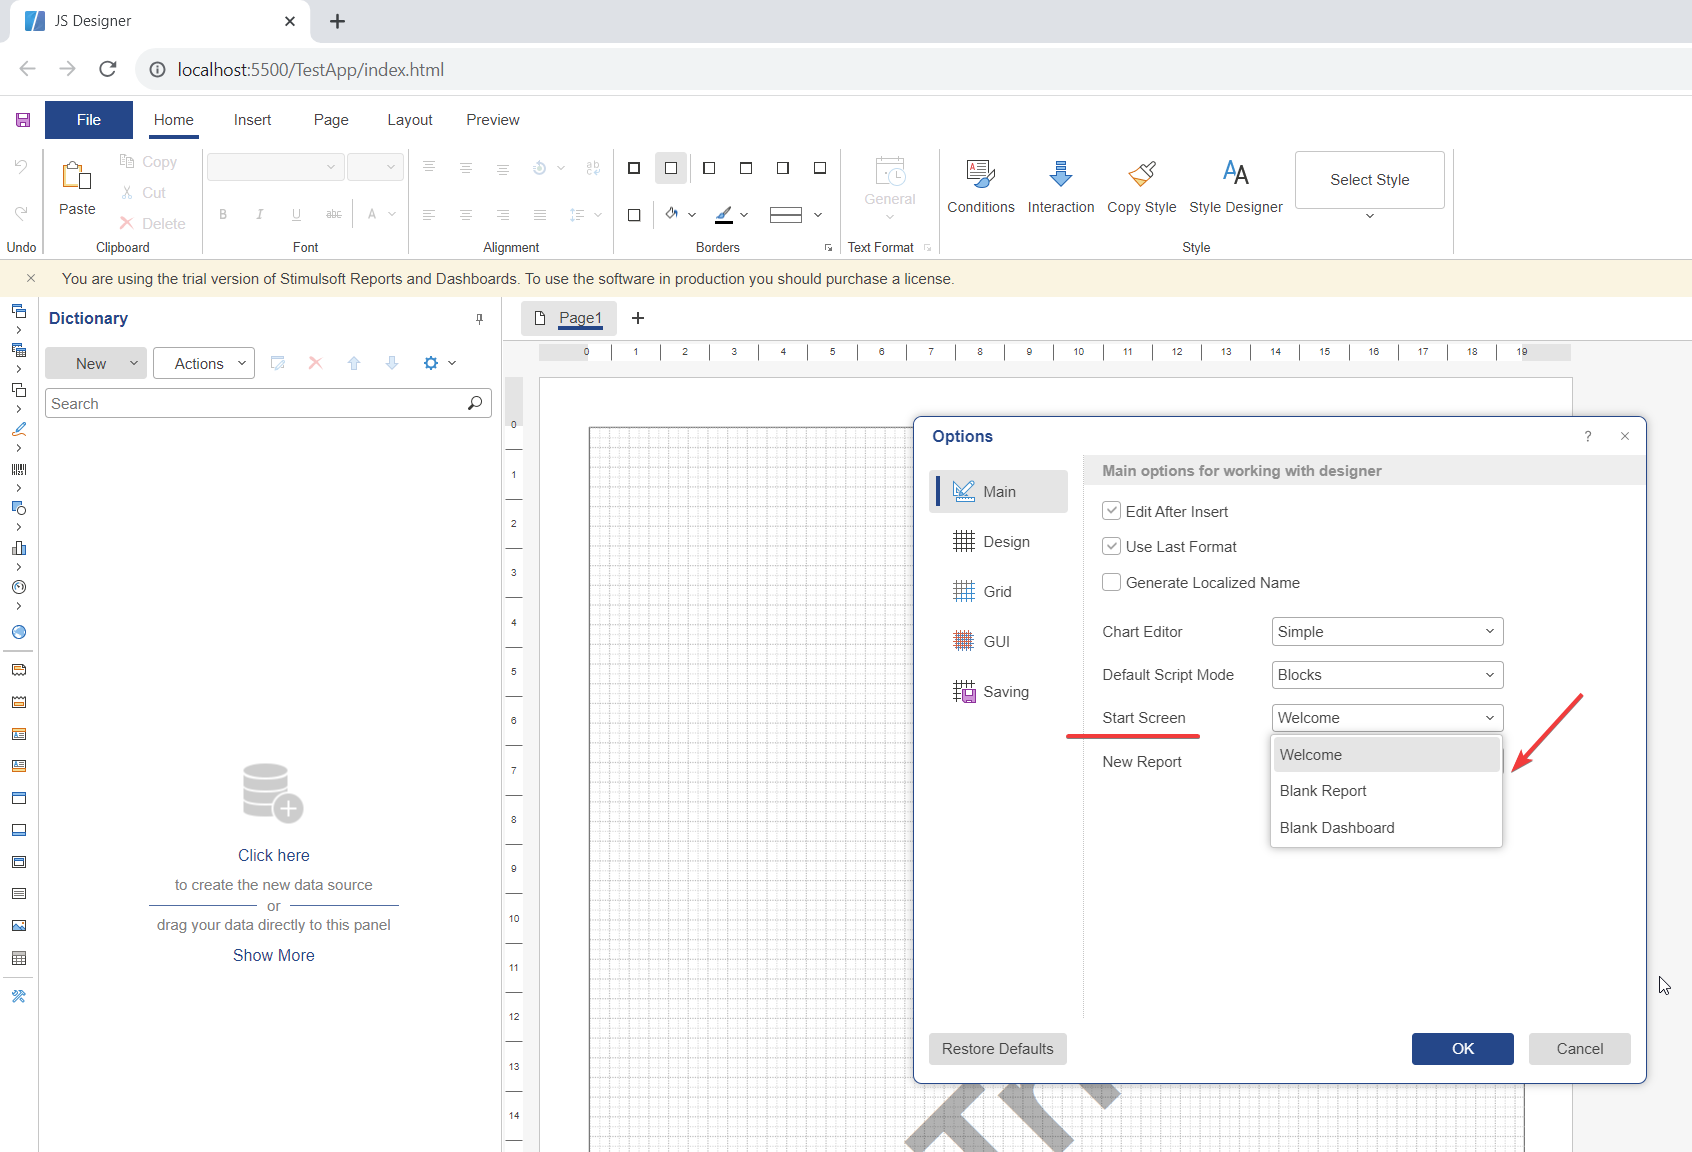1692x1152 pixels.
Task: Choose Blank Report from the list
Action: [x=1386, y=791]
